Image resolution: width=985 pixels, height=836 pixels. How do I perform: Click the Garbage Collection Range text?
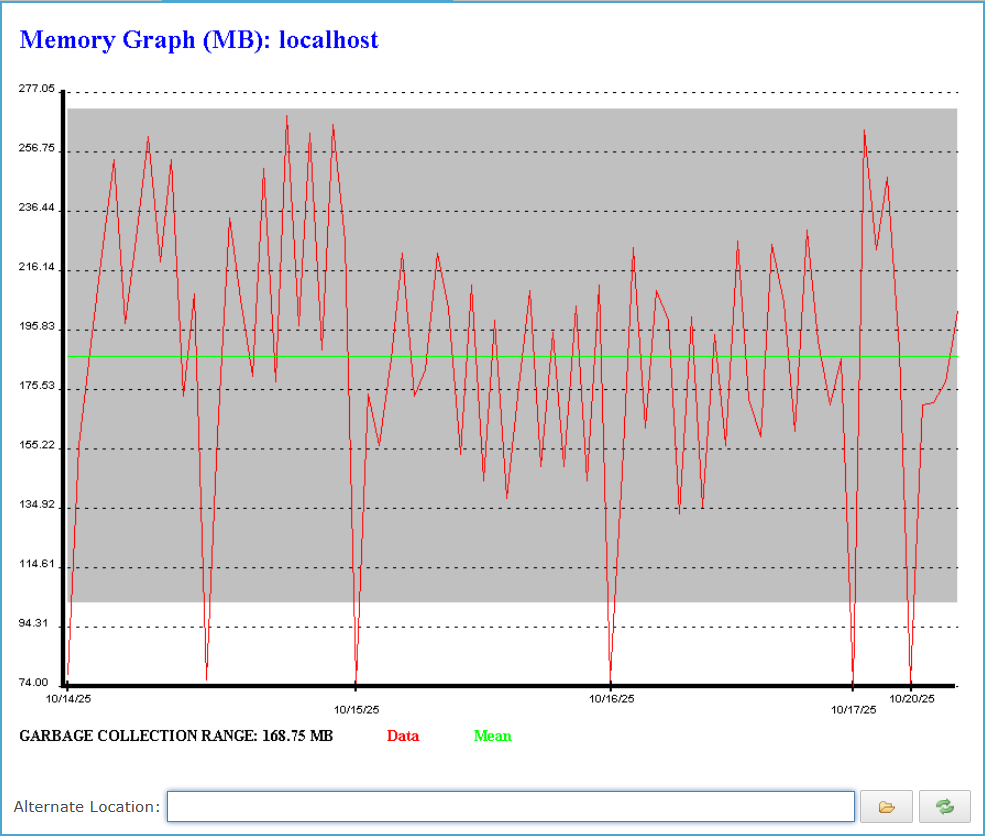coord(176,736)
